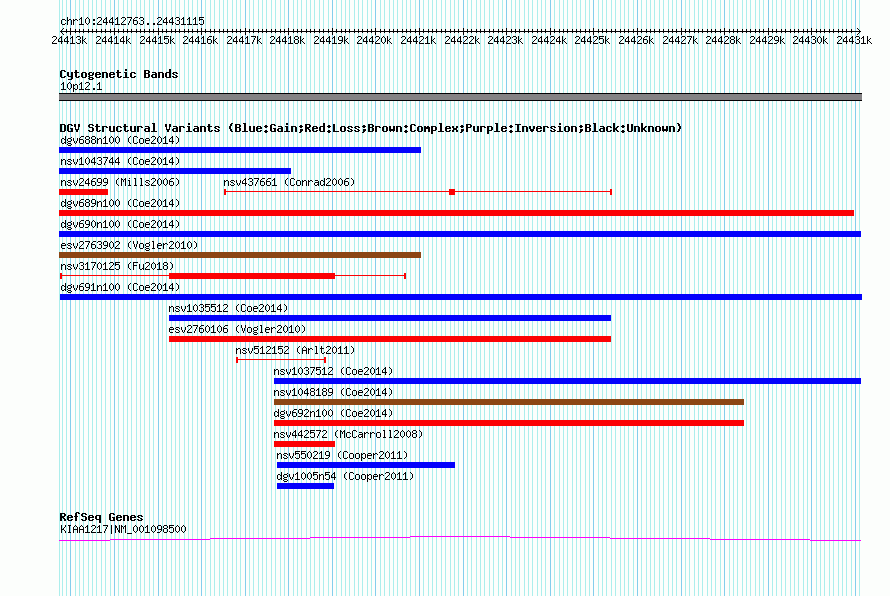The width and height of the screenshot is (890, 596).
Task: Click the nsv3170125 (Fu2018) label
Action: (117, 266)
